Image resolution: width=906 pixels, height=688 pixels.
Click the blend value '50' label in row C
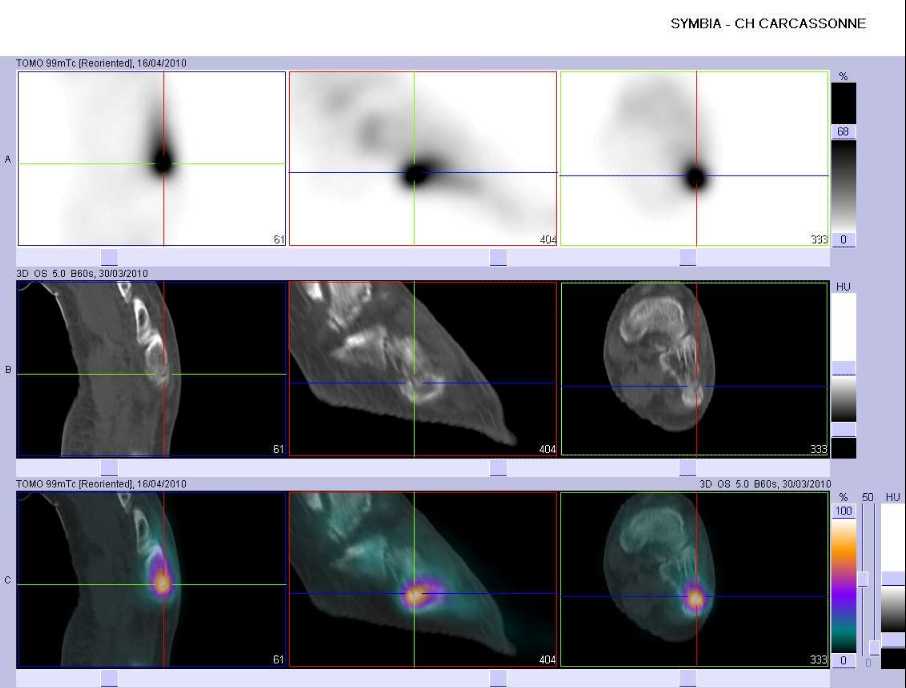click(867, 497)
